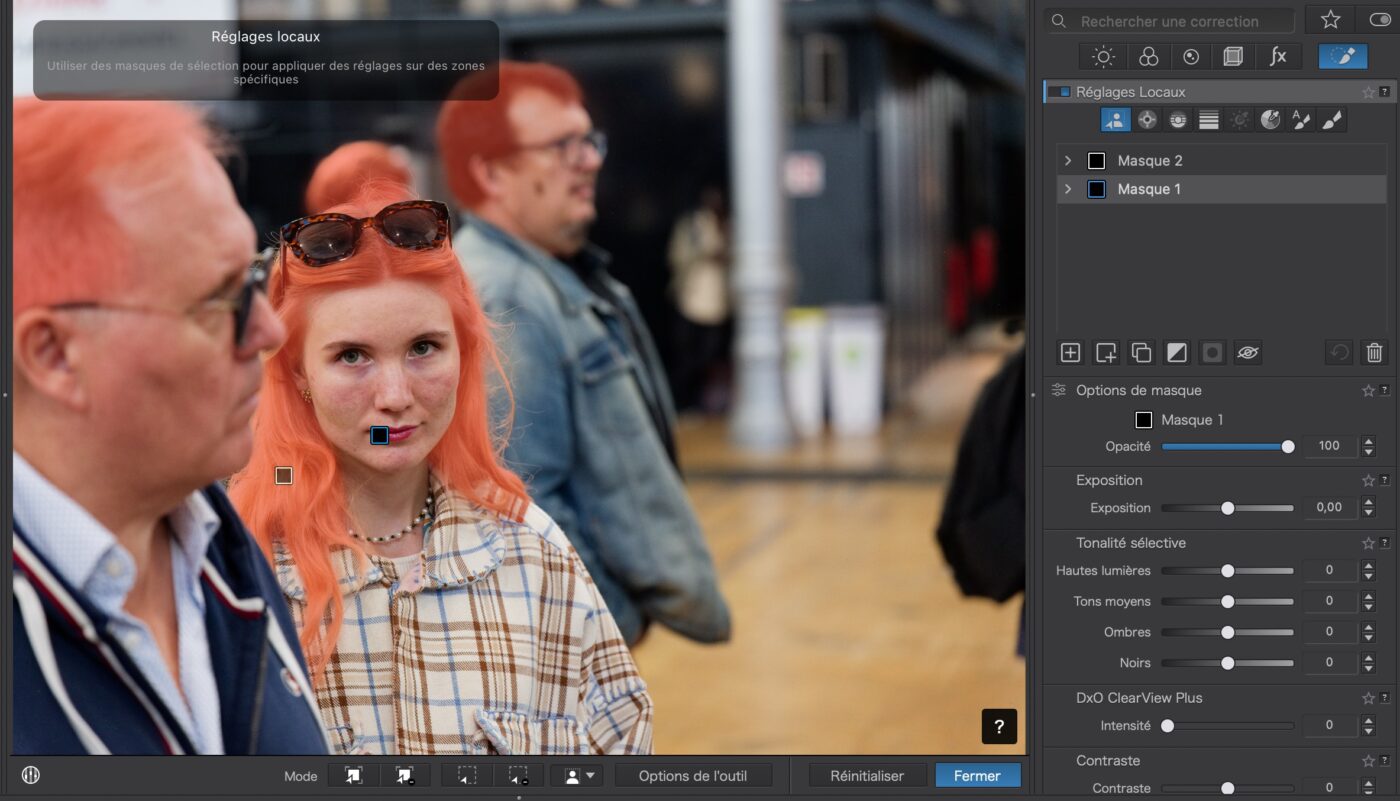Image resolution: width=1400 pixels, height=801 pixels.
Task: Click the Rechercher une correction search field
Action: pos(1169,21)
